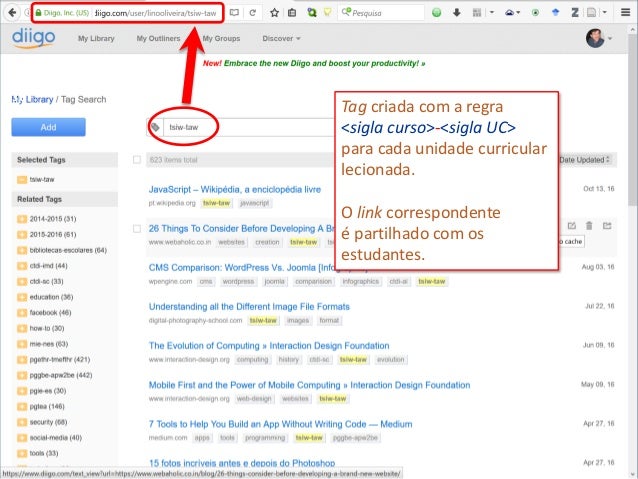
Task: Click the cloud toolbar icon
Action: point(509,13)
